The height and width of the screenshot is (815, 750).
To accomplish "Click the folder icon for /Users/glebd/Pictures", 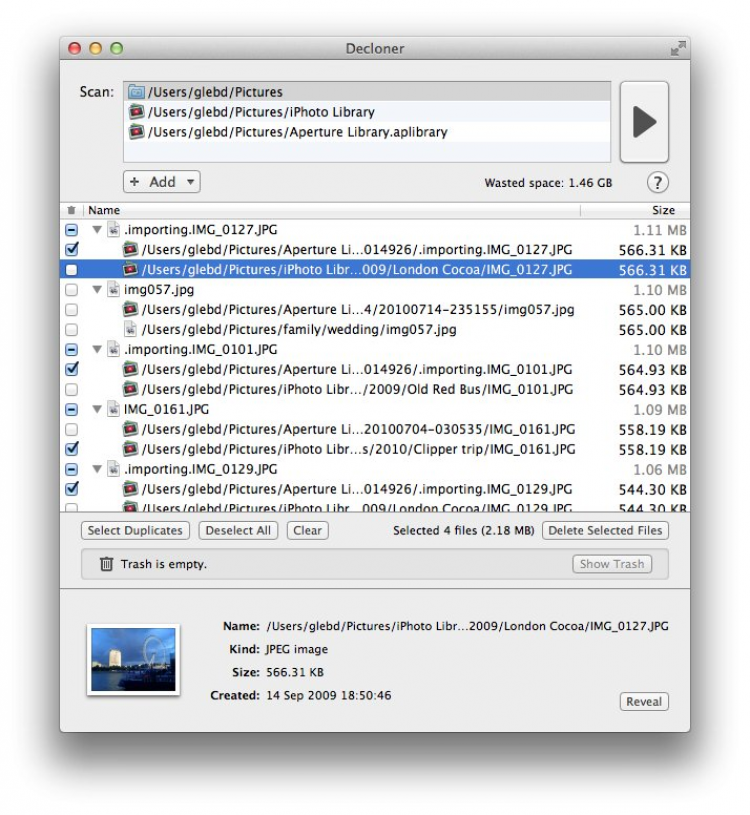I will point(136,92).
